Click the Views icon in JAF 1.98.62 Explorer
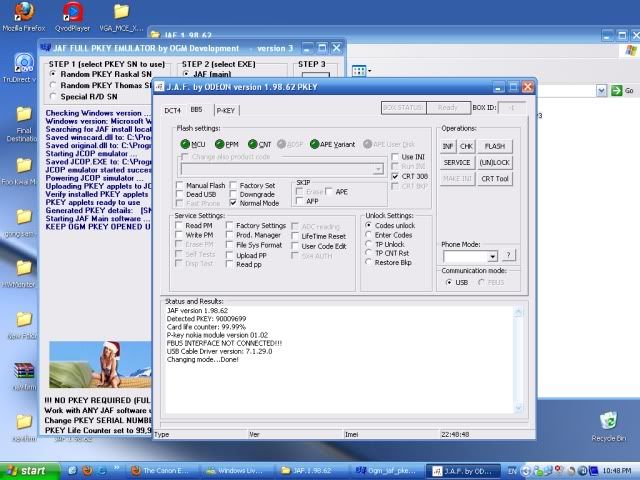Viewport: 640px width, 480px height. click(x=359, y=71)
